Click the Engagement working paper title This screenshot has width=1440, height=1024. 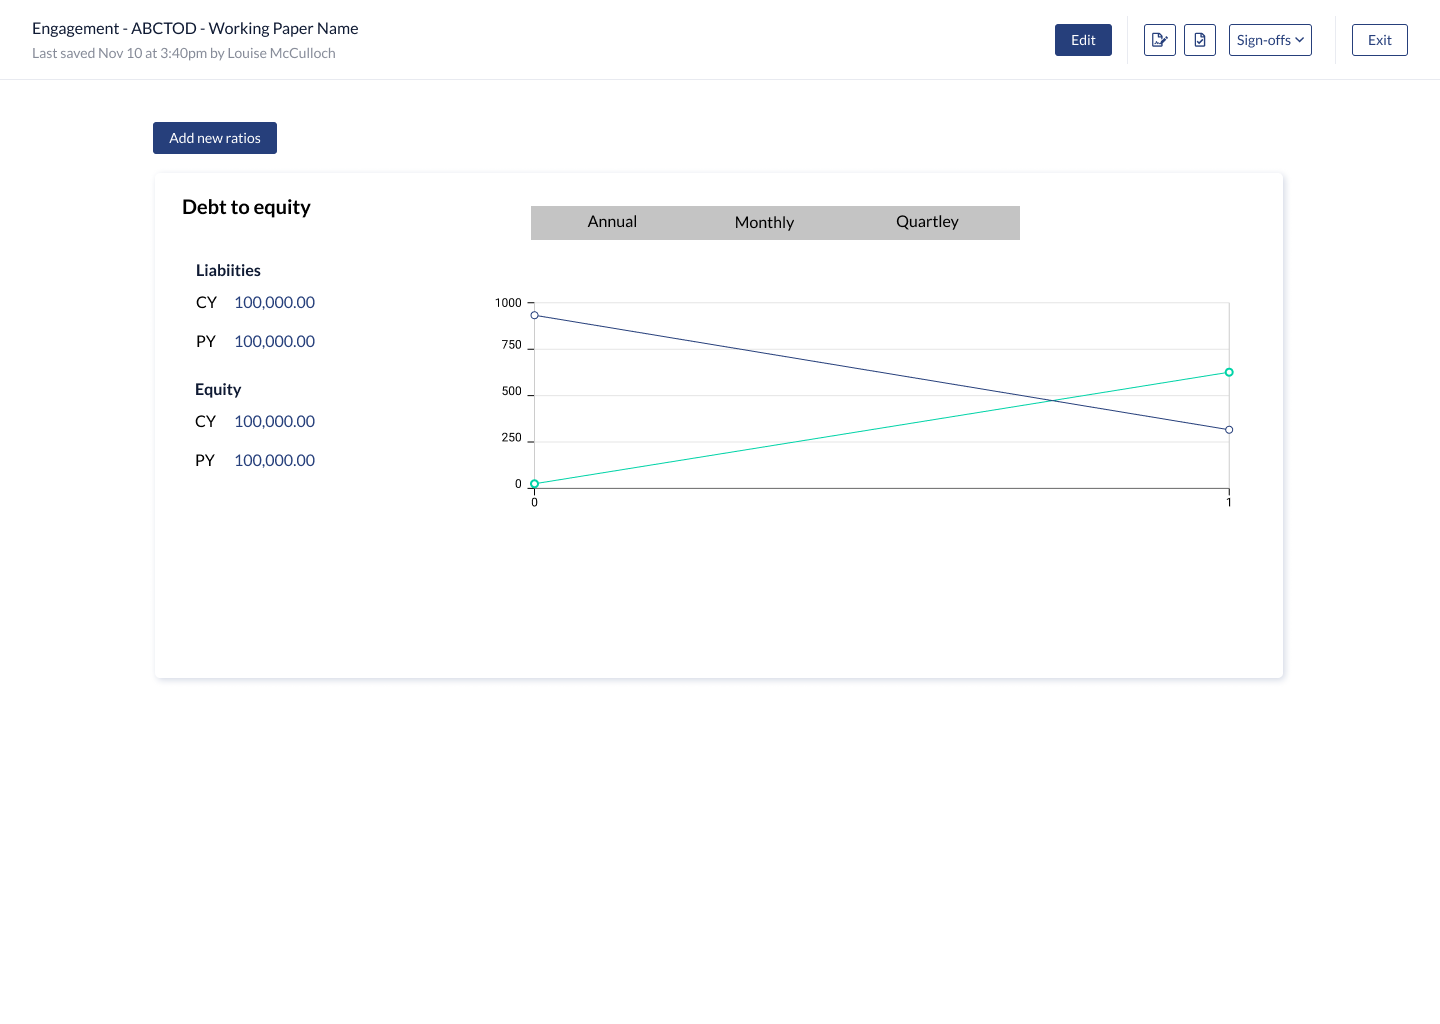(195, 28)
